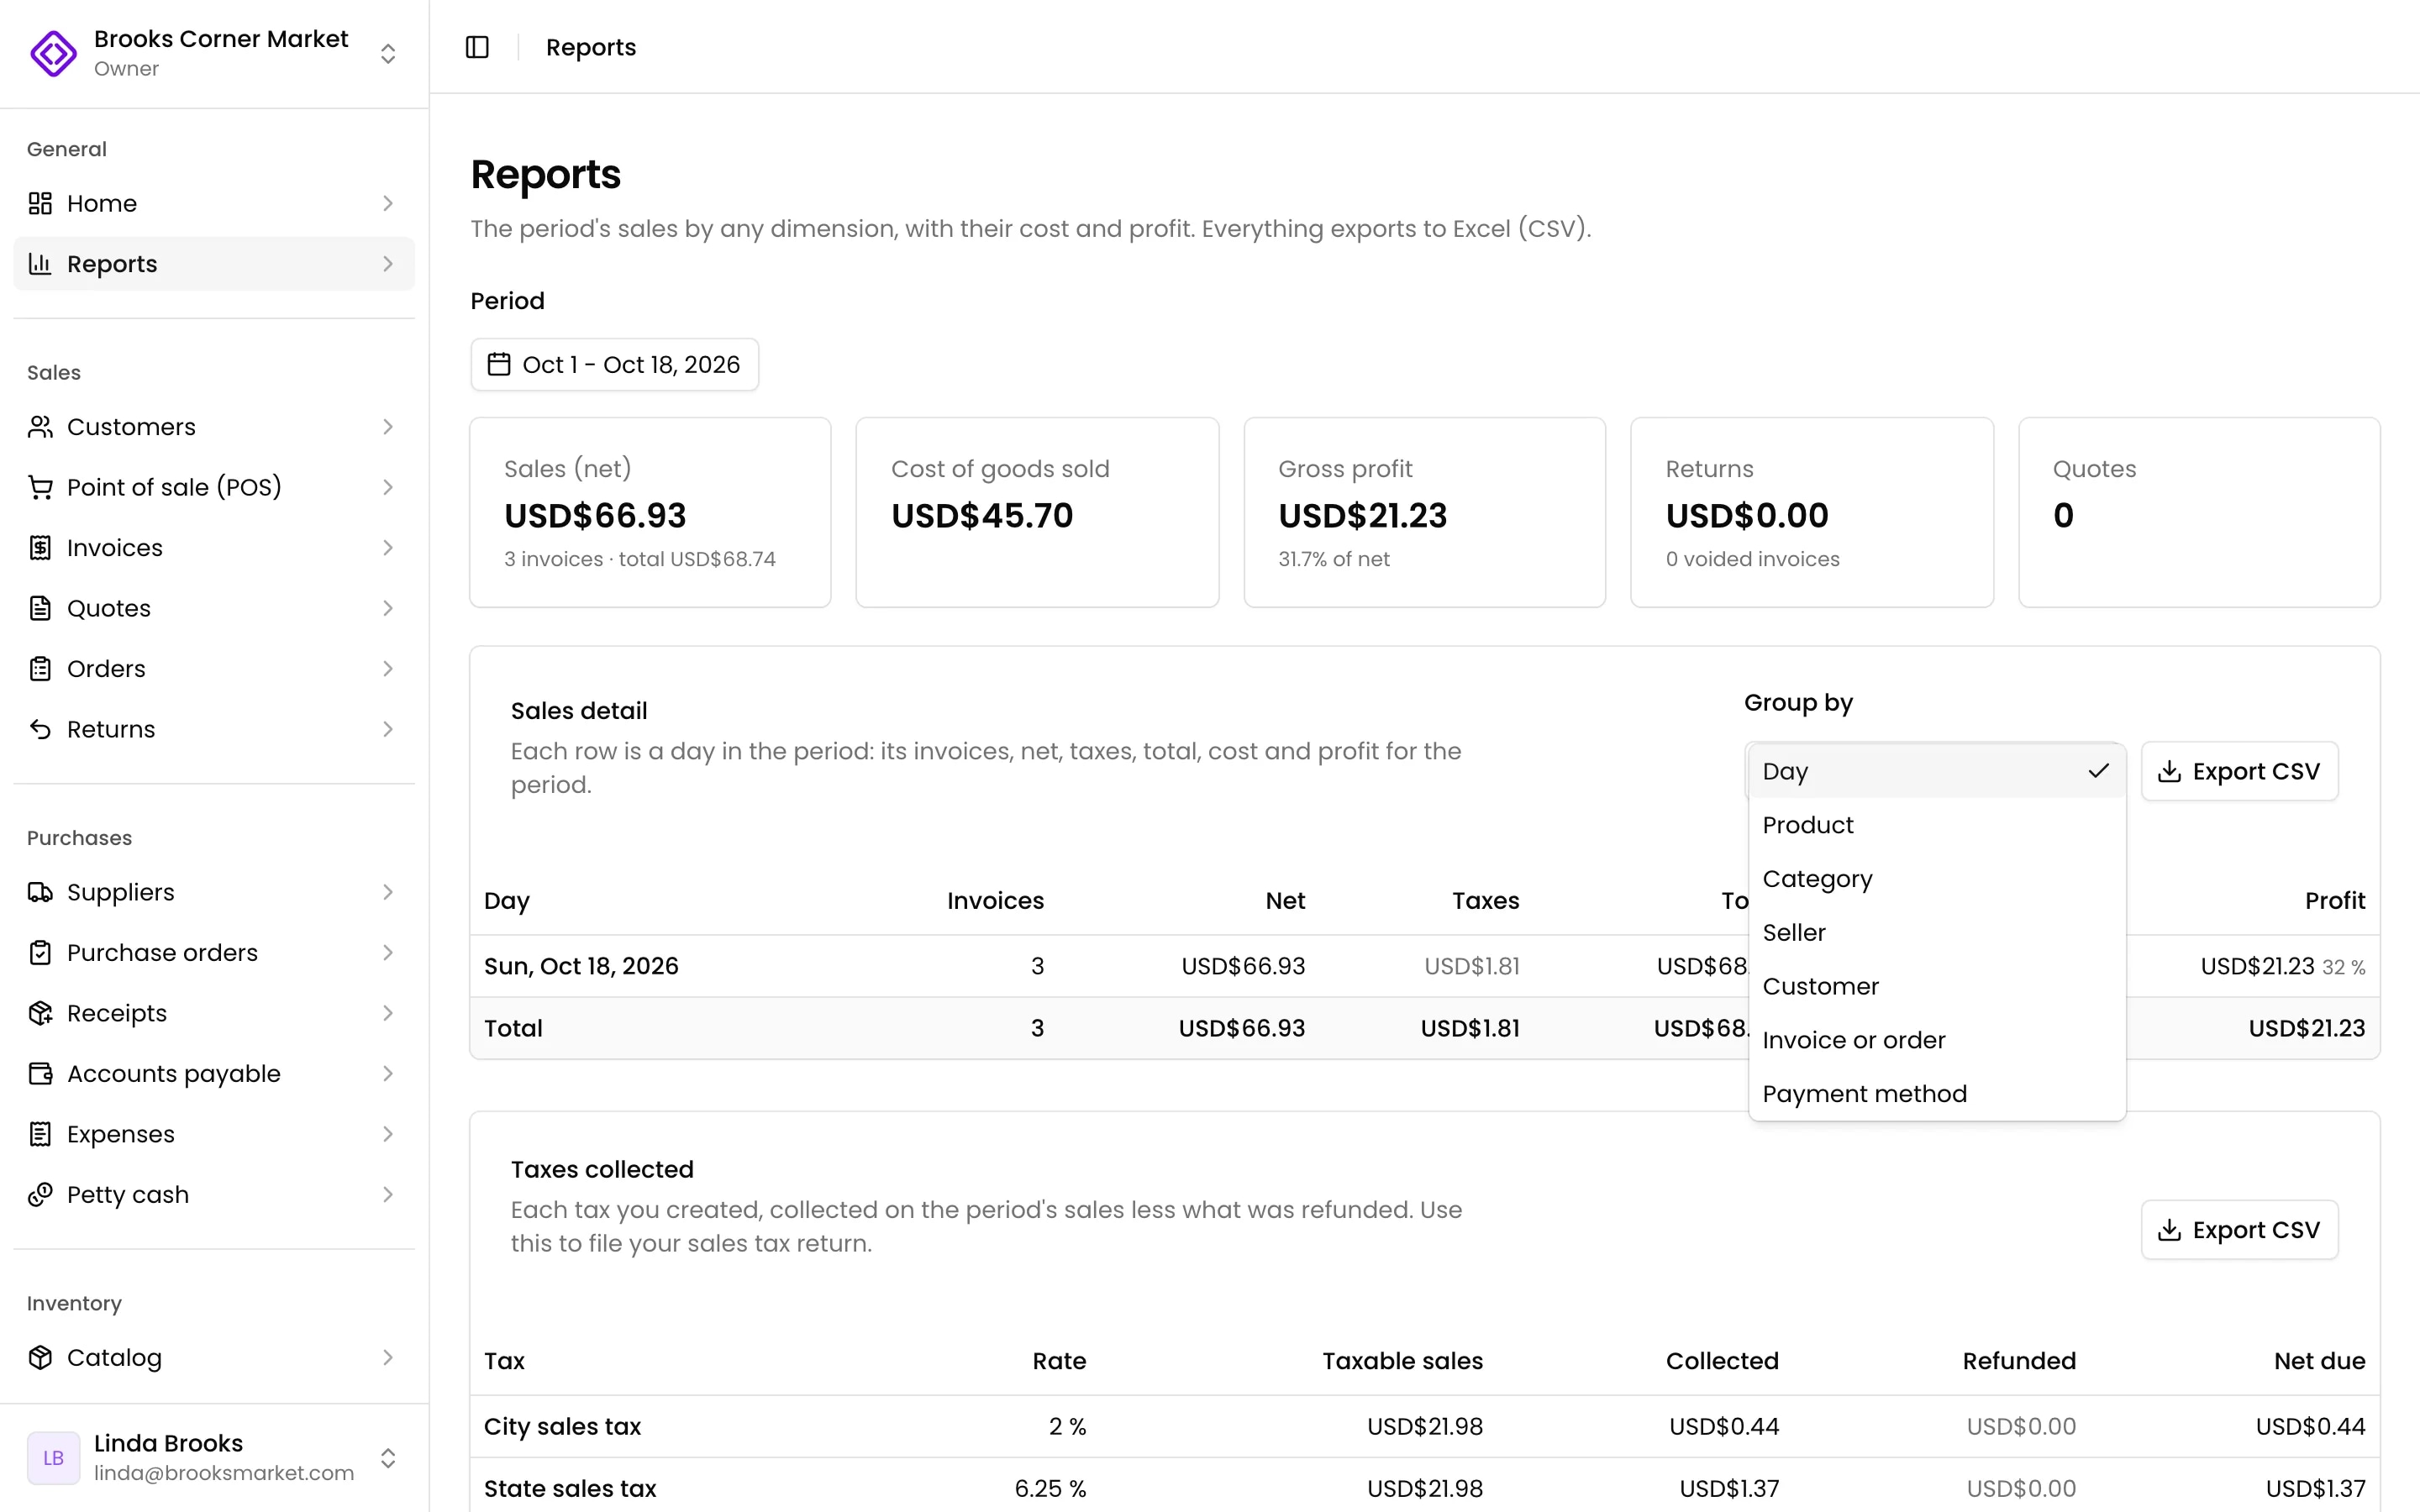
Task: Expand the Invoices chevron arrow
Action: [x=388, y=548]
